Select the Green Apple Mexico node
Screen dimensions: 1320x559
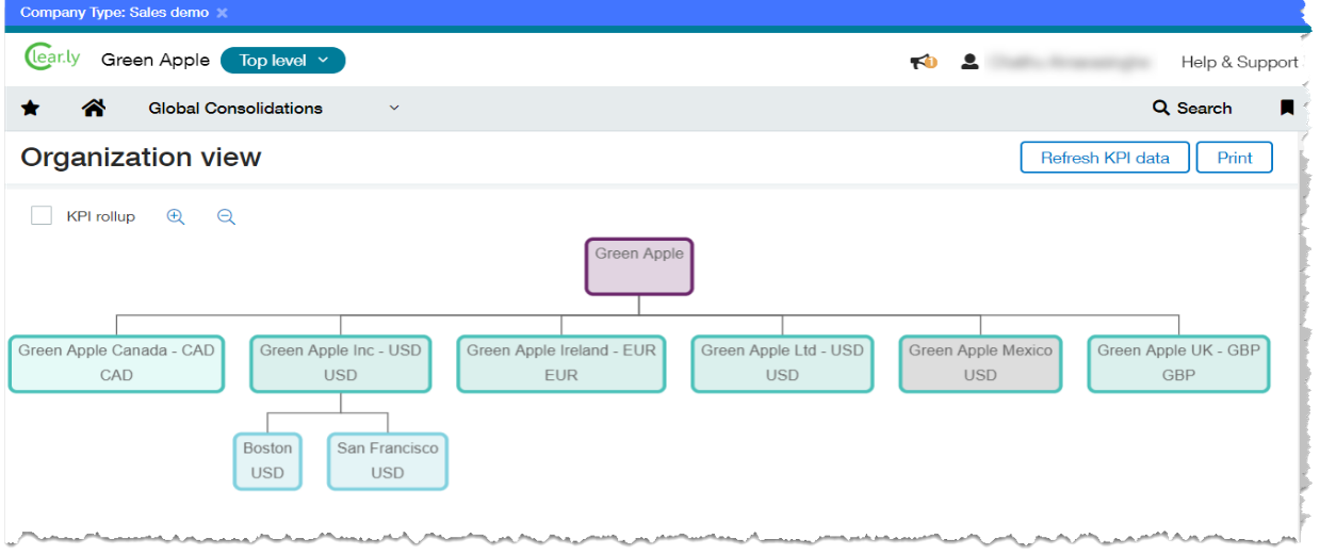[980, 363]
